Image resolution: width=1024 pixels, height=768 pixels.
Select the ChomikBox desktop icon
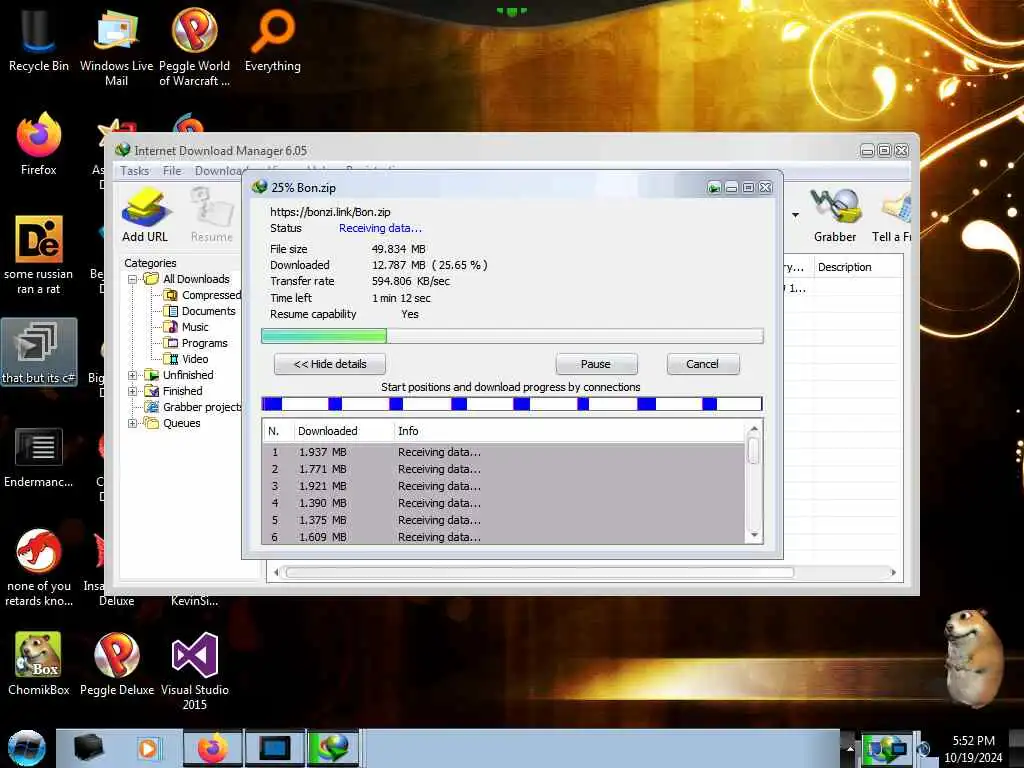(x=39, y=664)
